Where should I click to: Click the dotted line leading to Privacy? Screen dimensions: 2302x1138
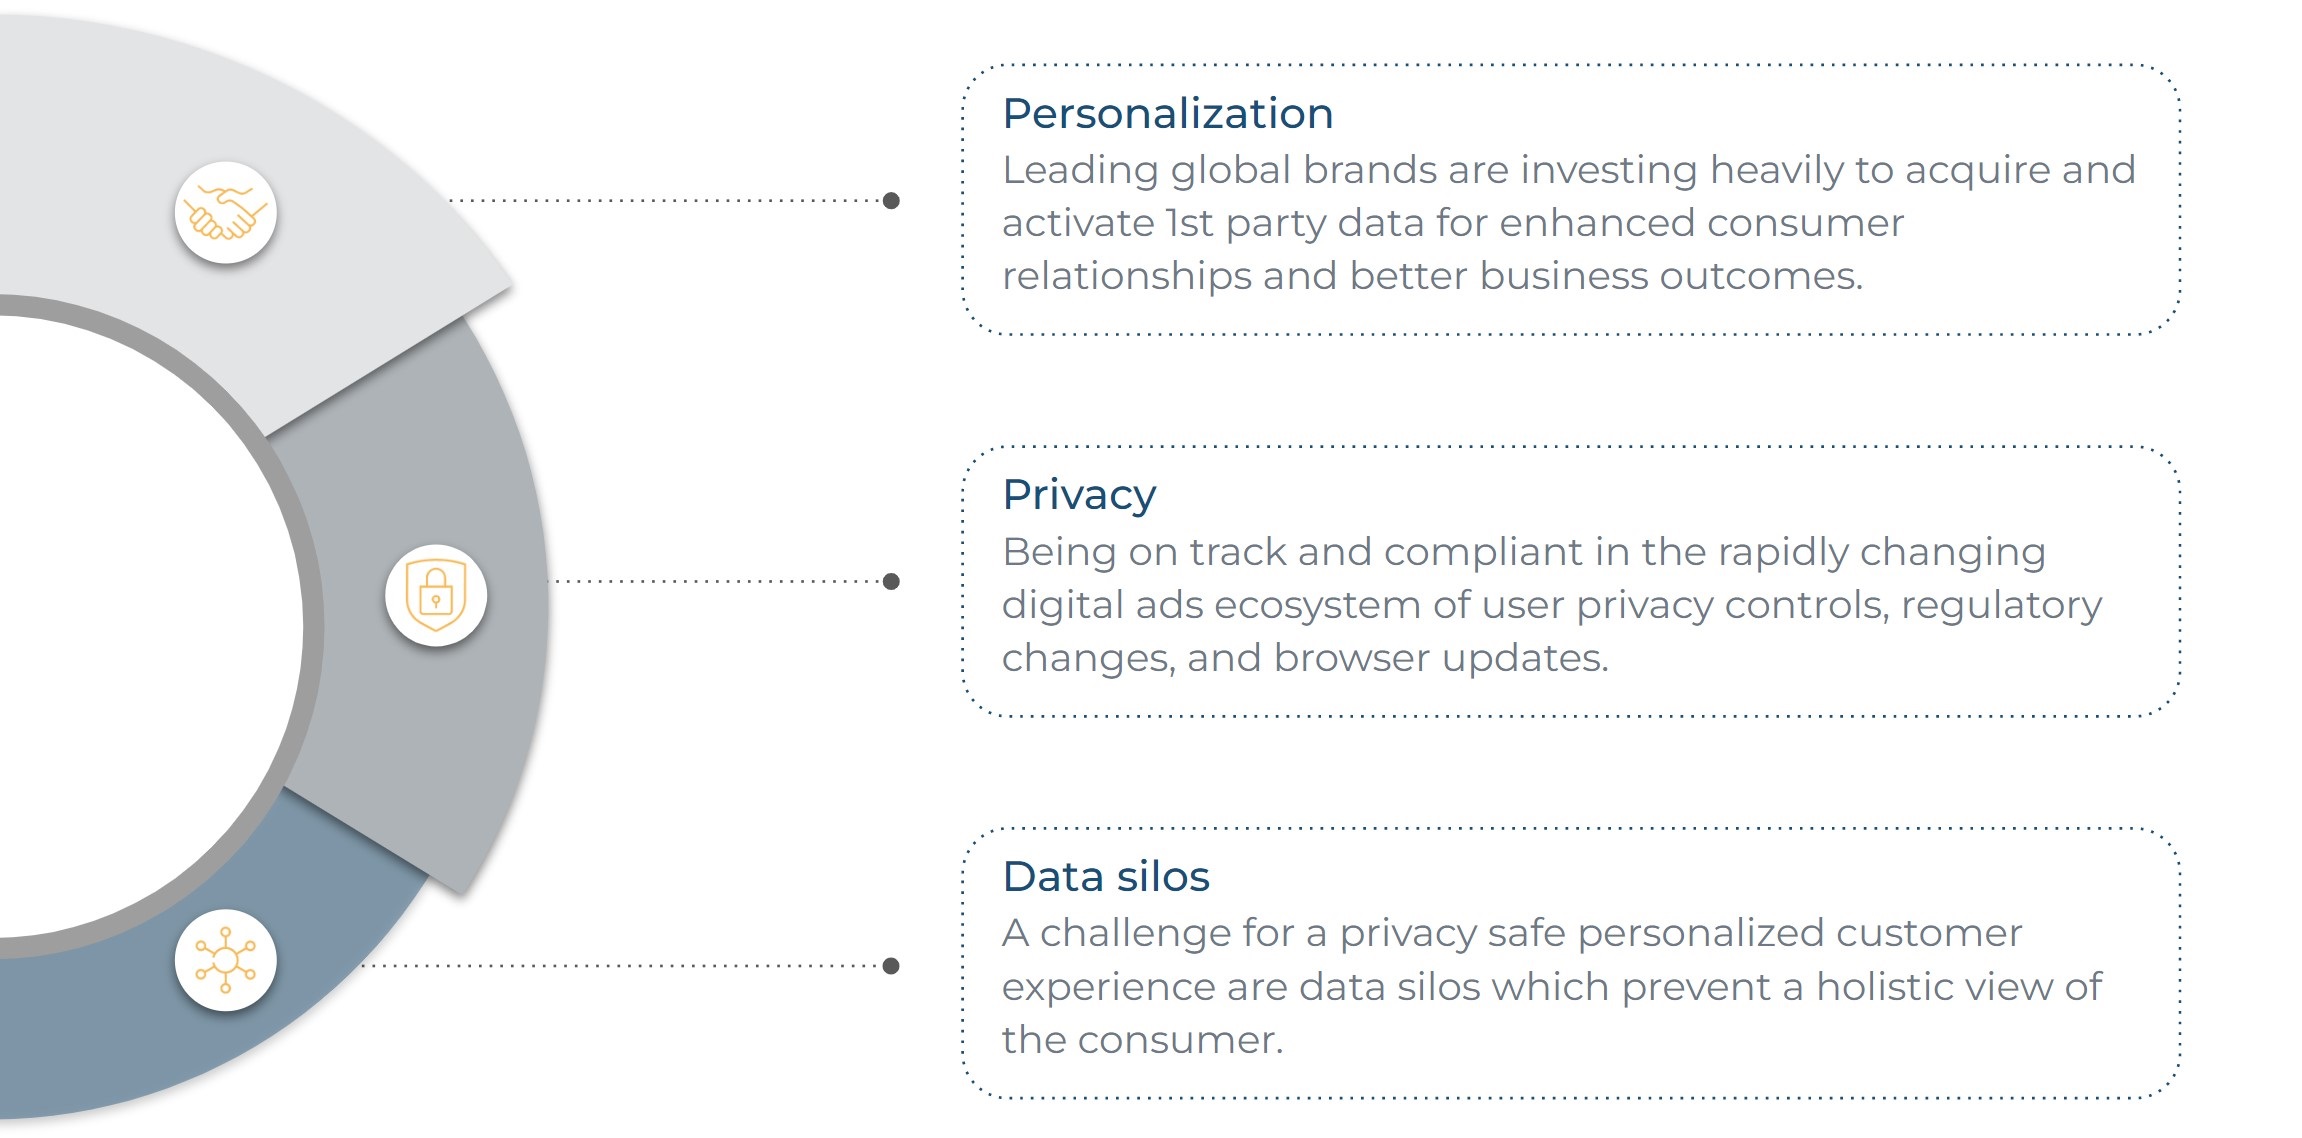pyautogui.click(x=715, y=581)
